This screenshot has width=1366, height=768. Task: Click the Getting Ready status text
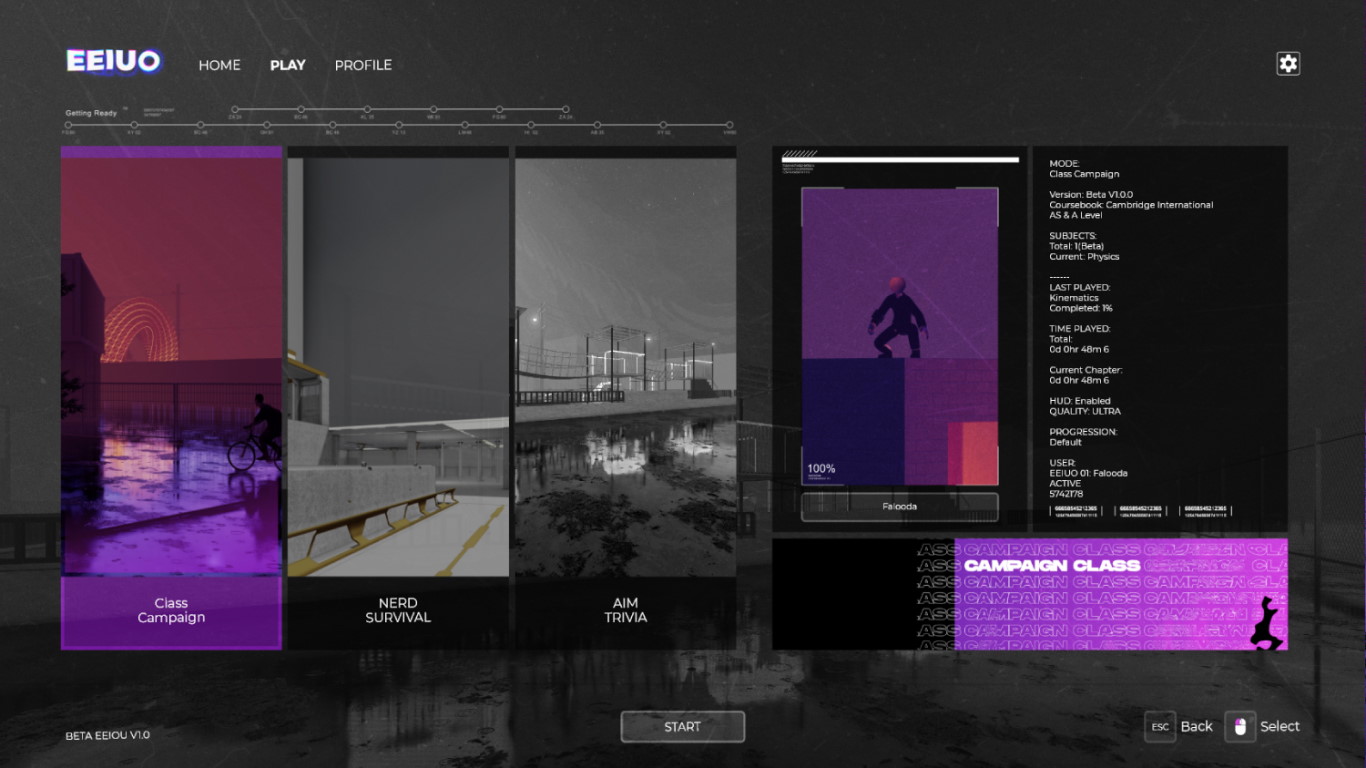click(x=91, y=113)
